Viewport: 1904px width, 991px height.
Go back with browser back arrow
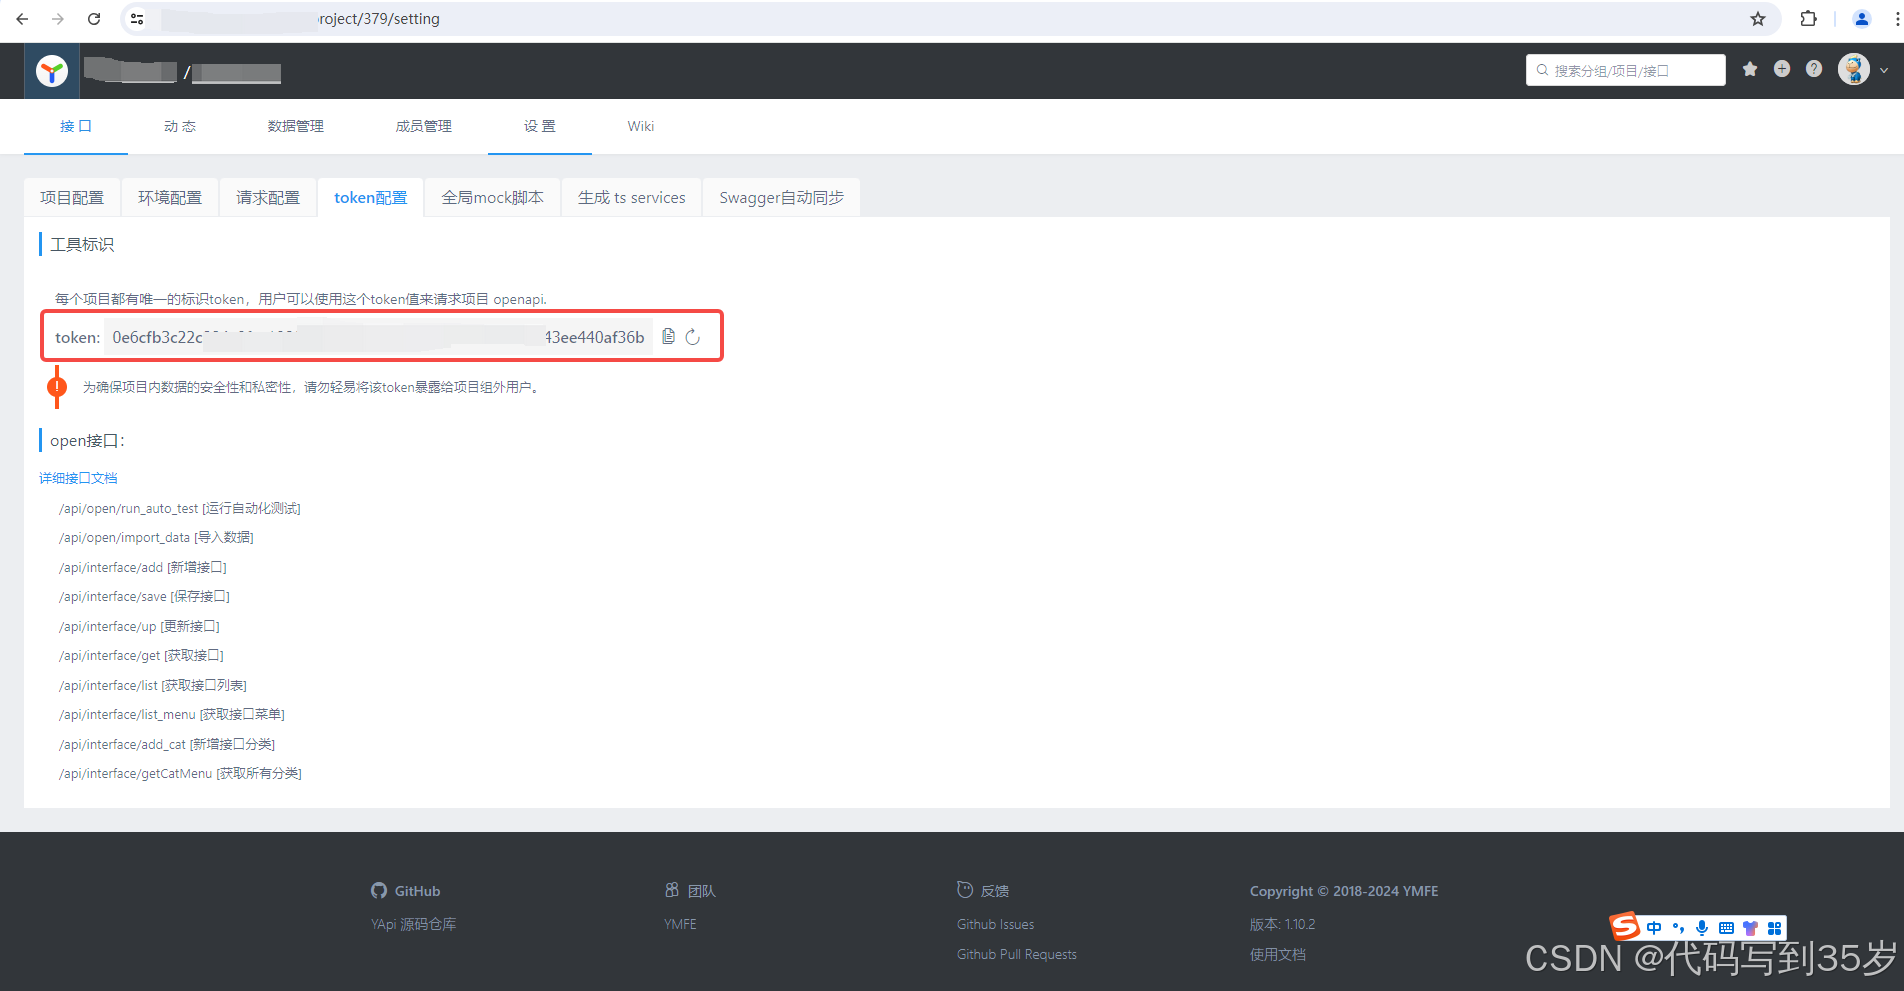click(22, 19)
